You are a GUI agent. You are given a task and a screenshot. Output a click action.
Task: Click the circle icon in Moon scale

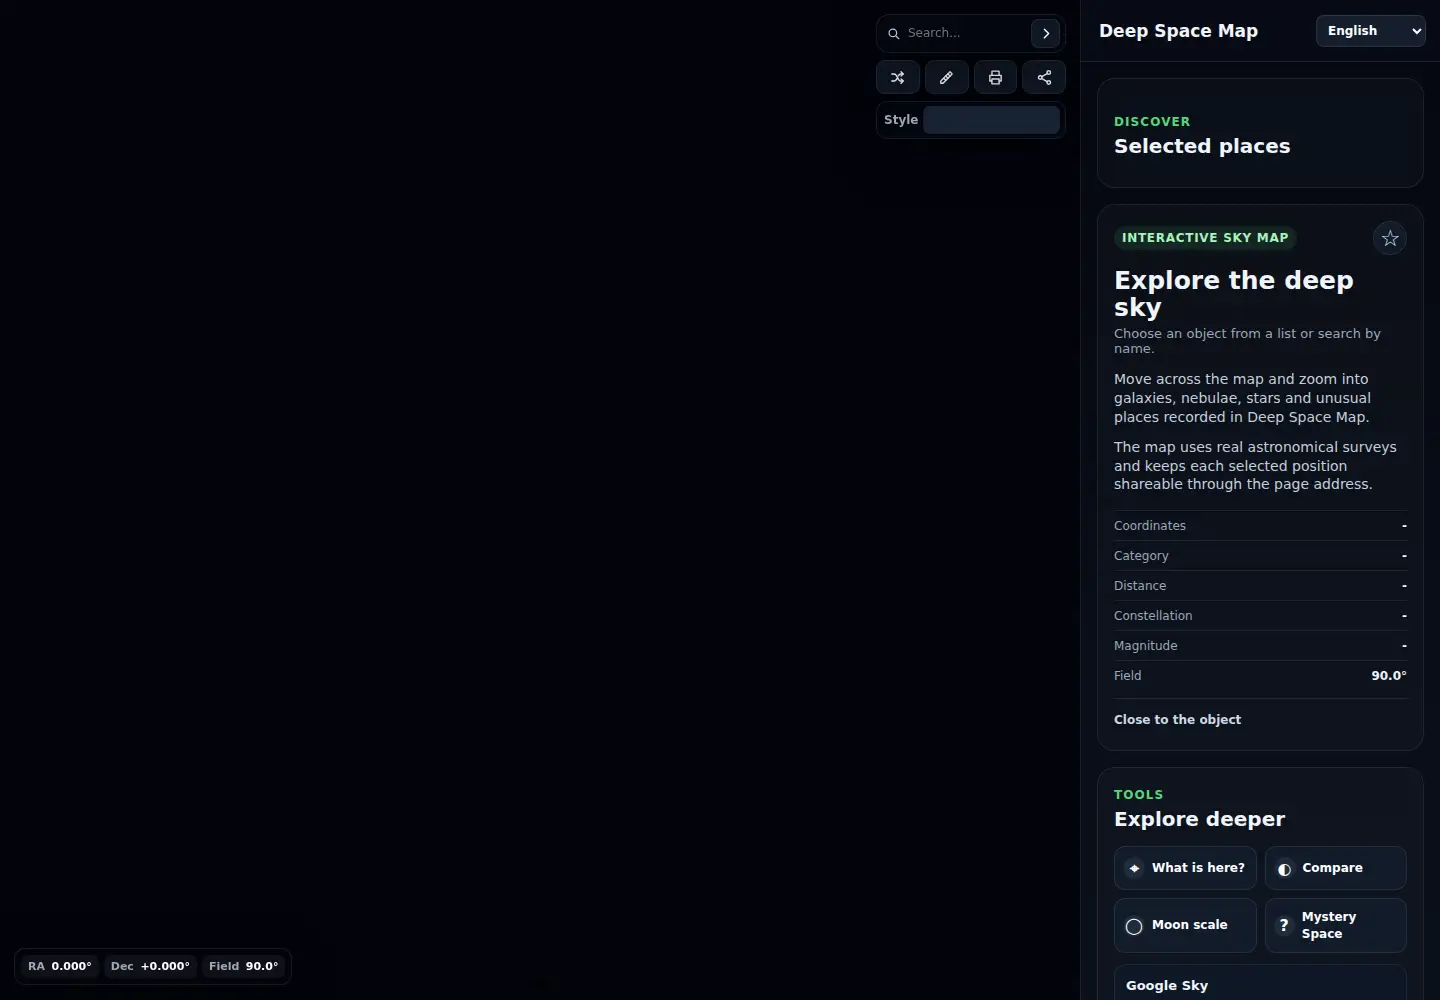coord(1134,926)
